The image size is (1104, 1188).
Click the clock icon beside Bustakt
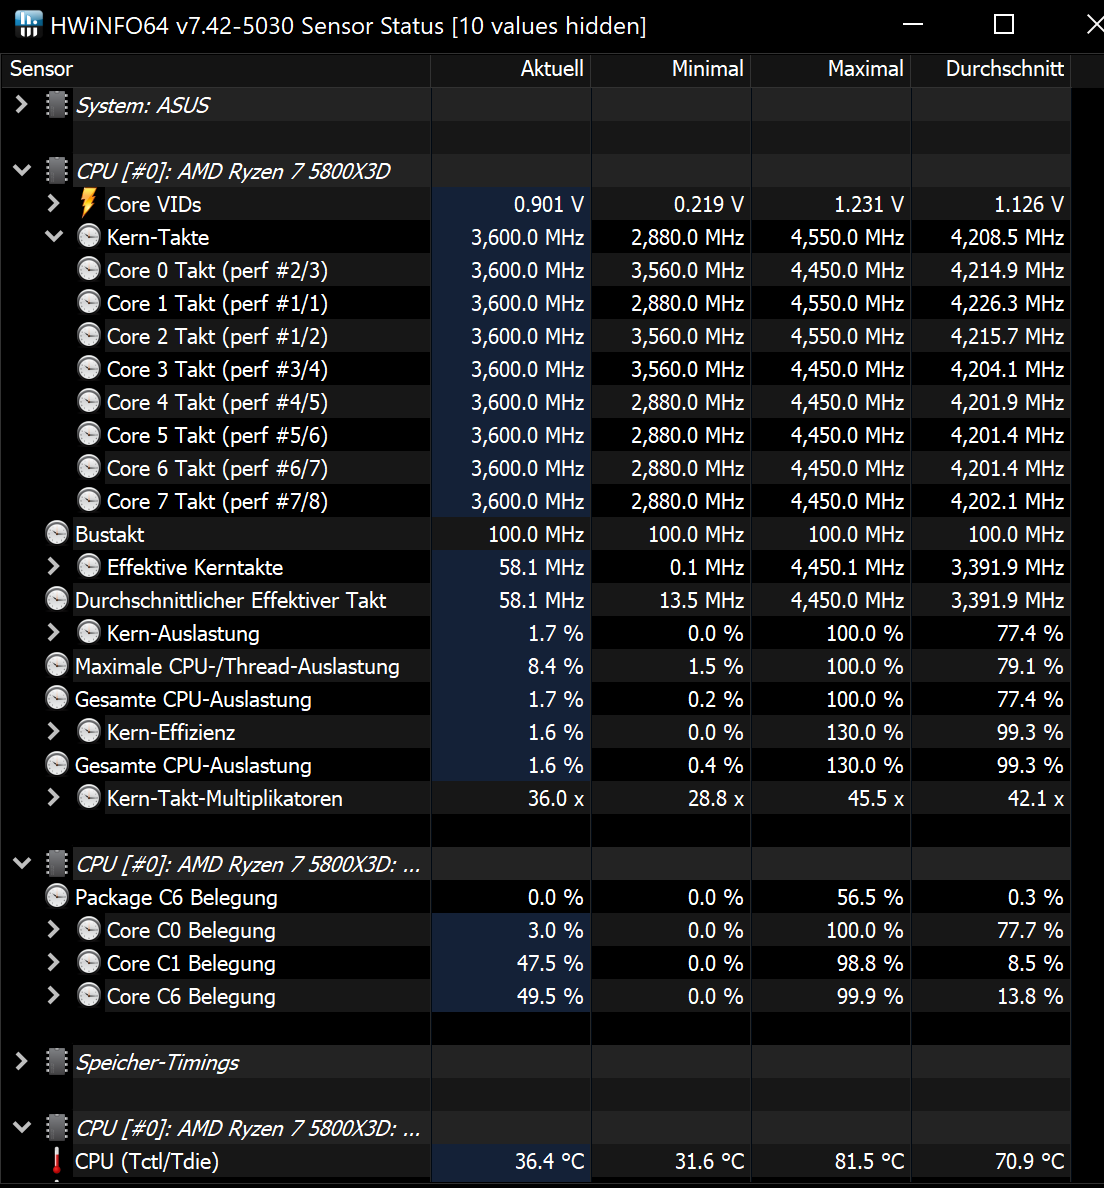click(57, 533)
